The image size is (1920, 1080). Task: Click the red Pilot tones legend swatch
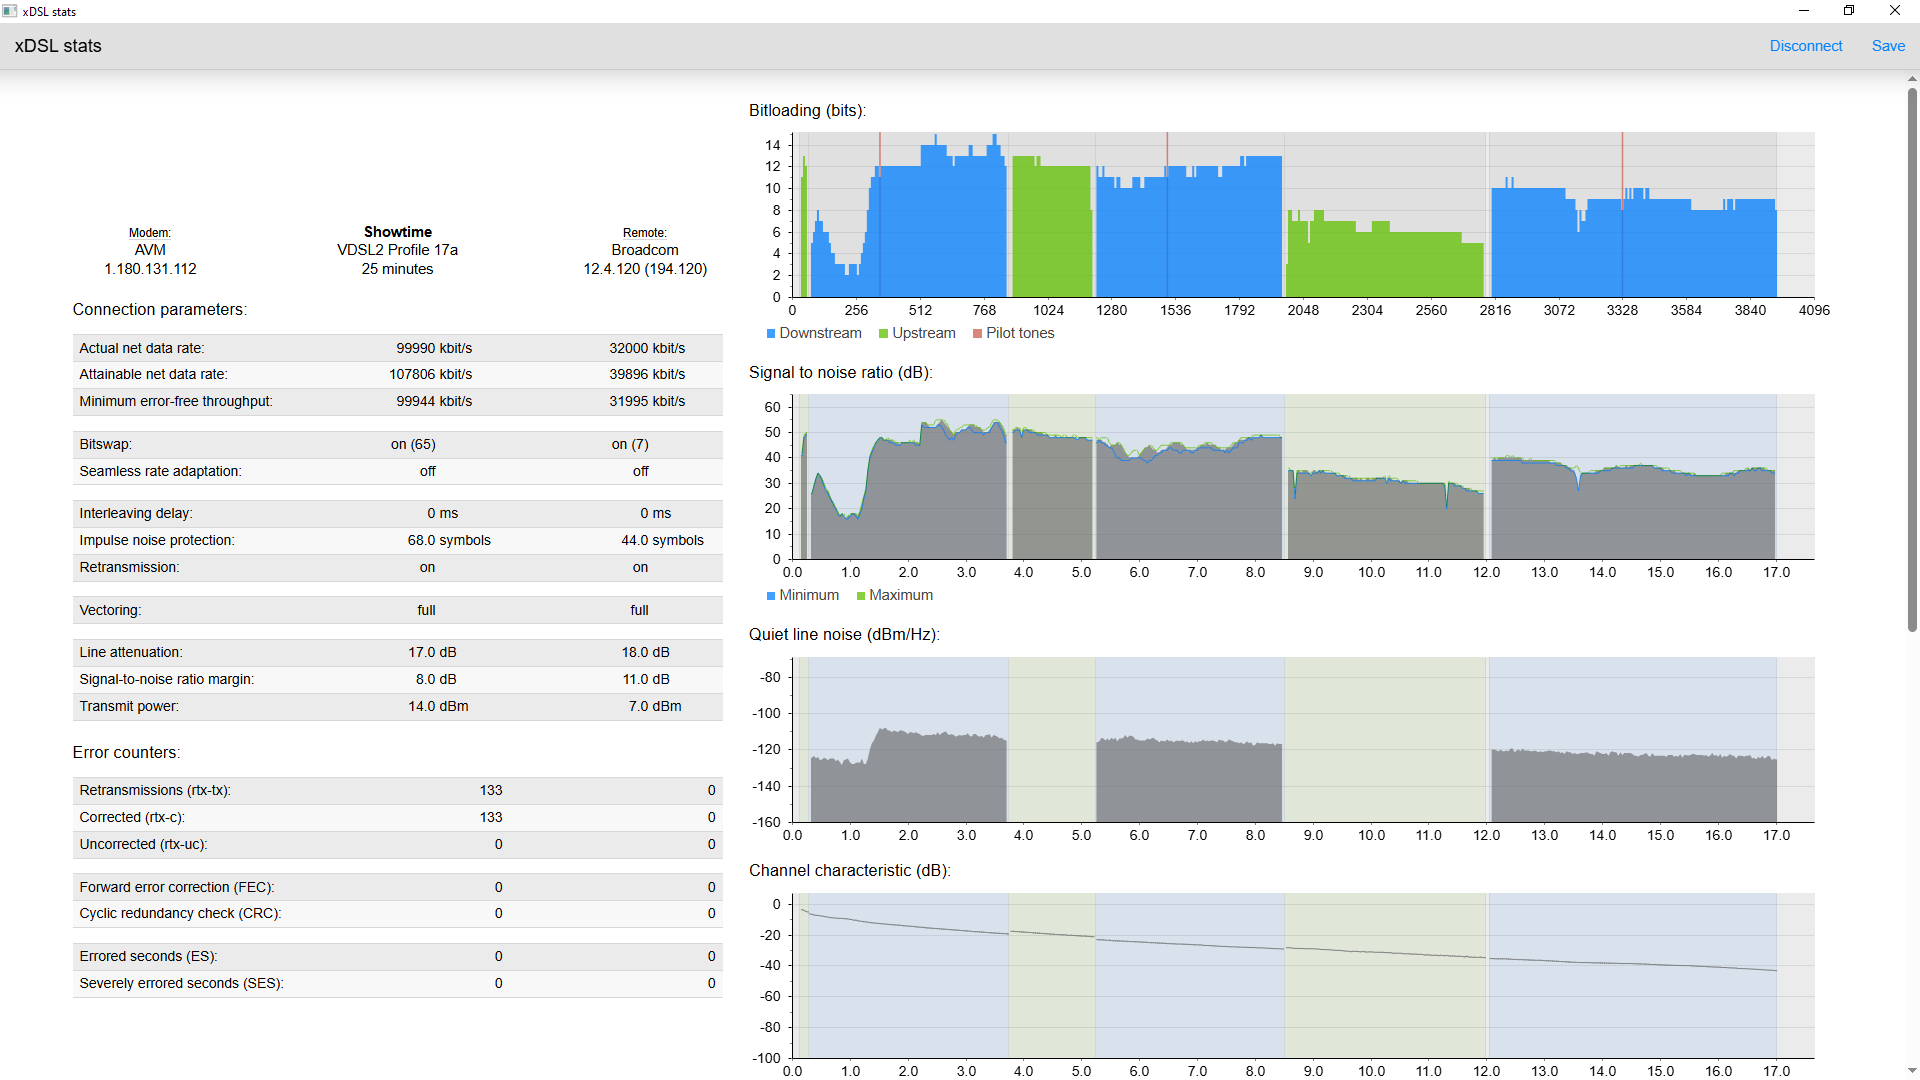pos(978,334)
